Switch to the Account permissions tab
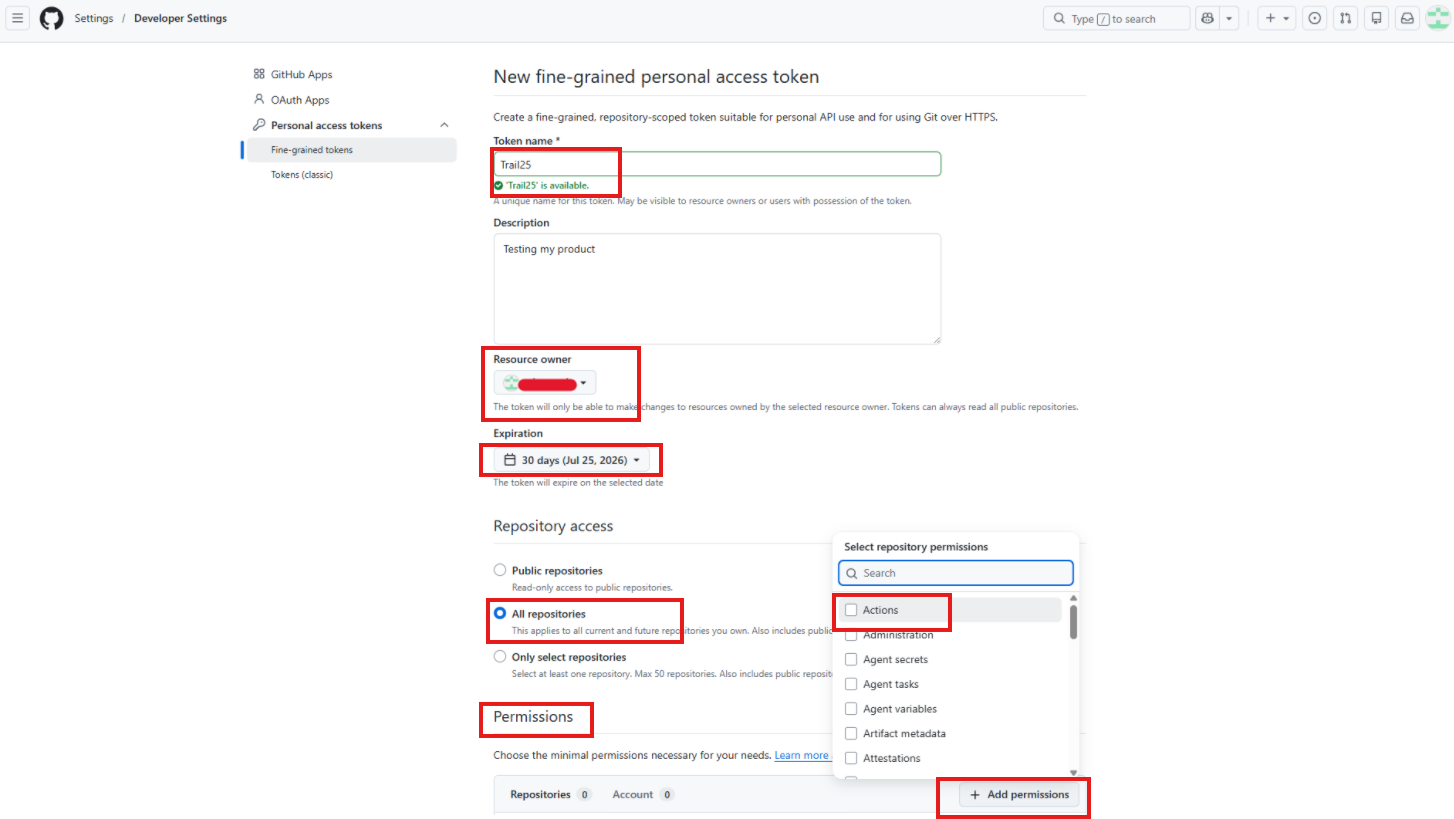The height and width of the screenshot is (819, 1454). click(x=643, y=794)
